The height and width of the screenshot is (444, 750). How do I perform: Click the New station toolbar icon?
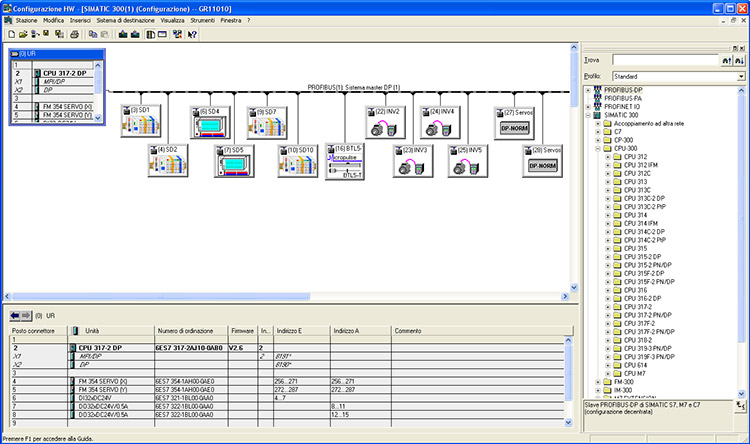click(x=11, y=34)
